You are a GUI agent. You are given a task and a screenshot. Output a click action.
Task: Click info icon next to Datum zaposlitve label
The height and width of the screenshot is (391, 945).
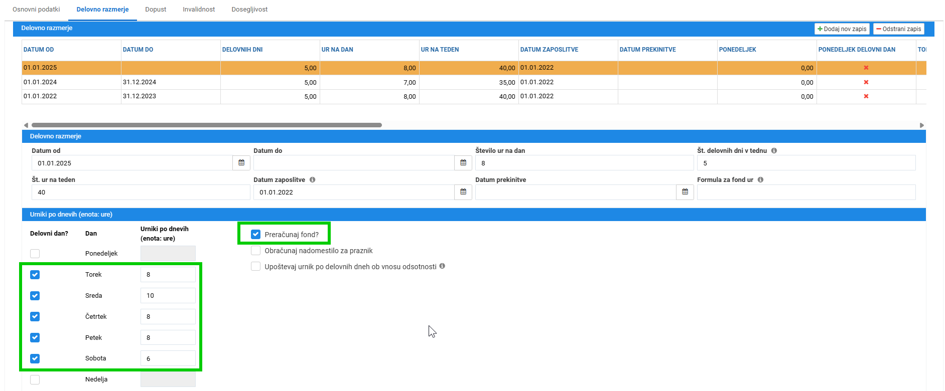click(x=313, y=180)
